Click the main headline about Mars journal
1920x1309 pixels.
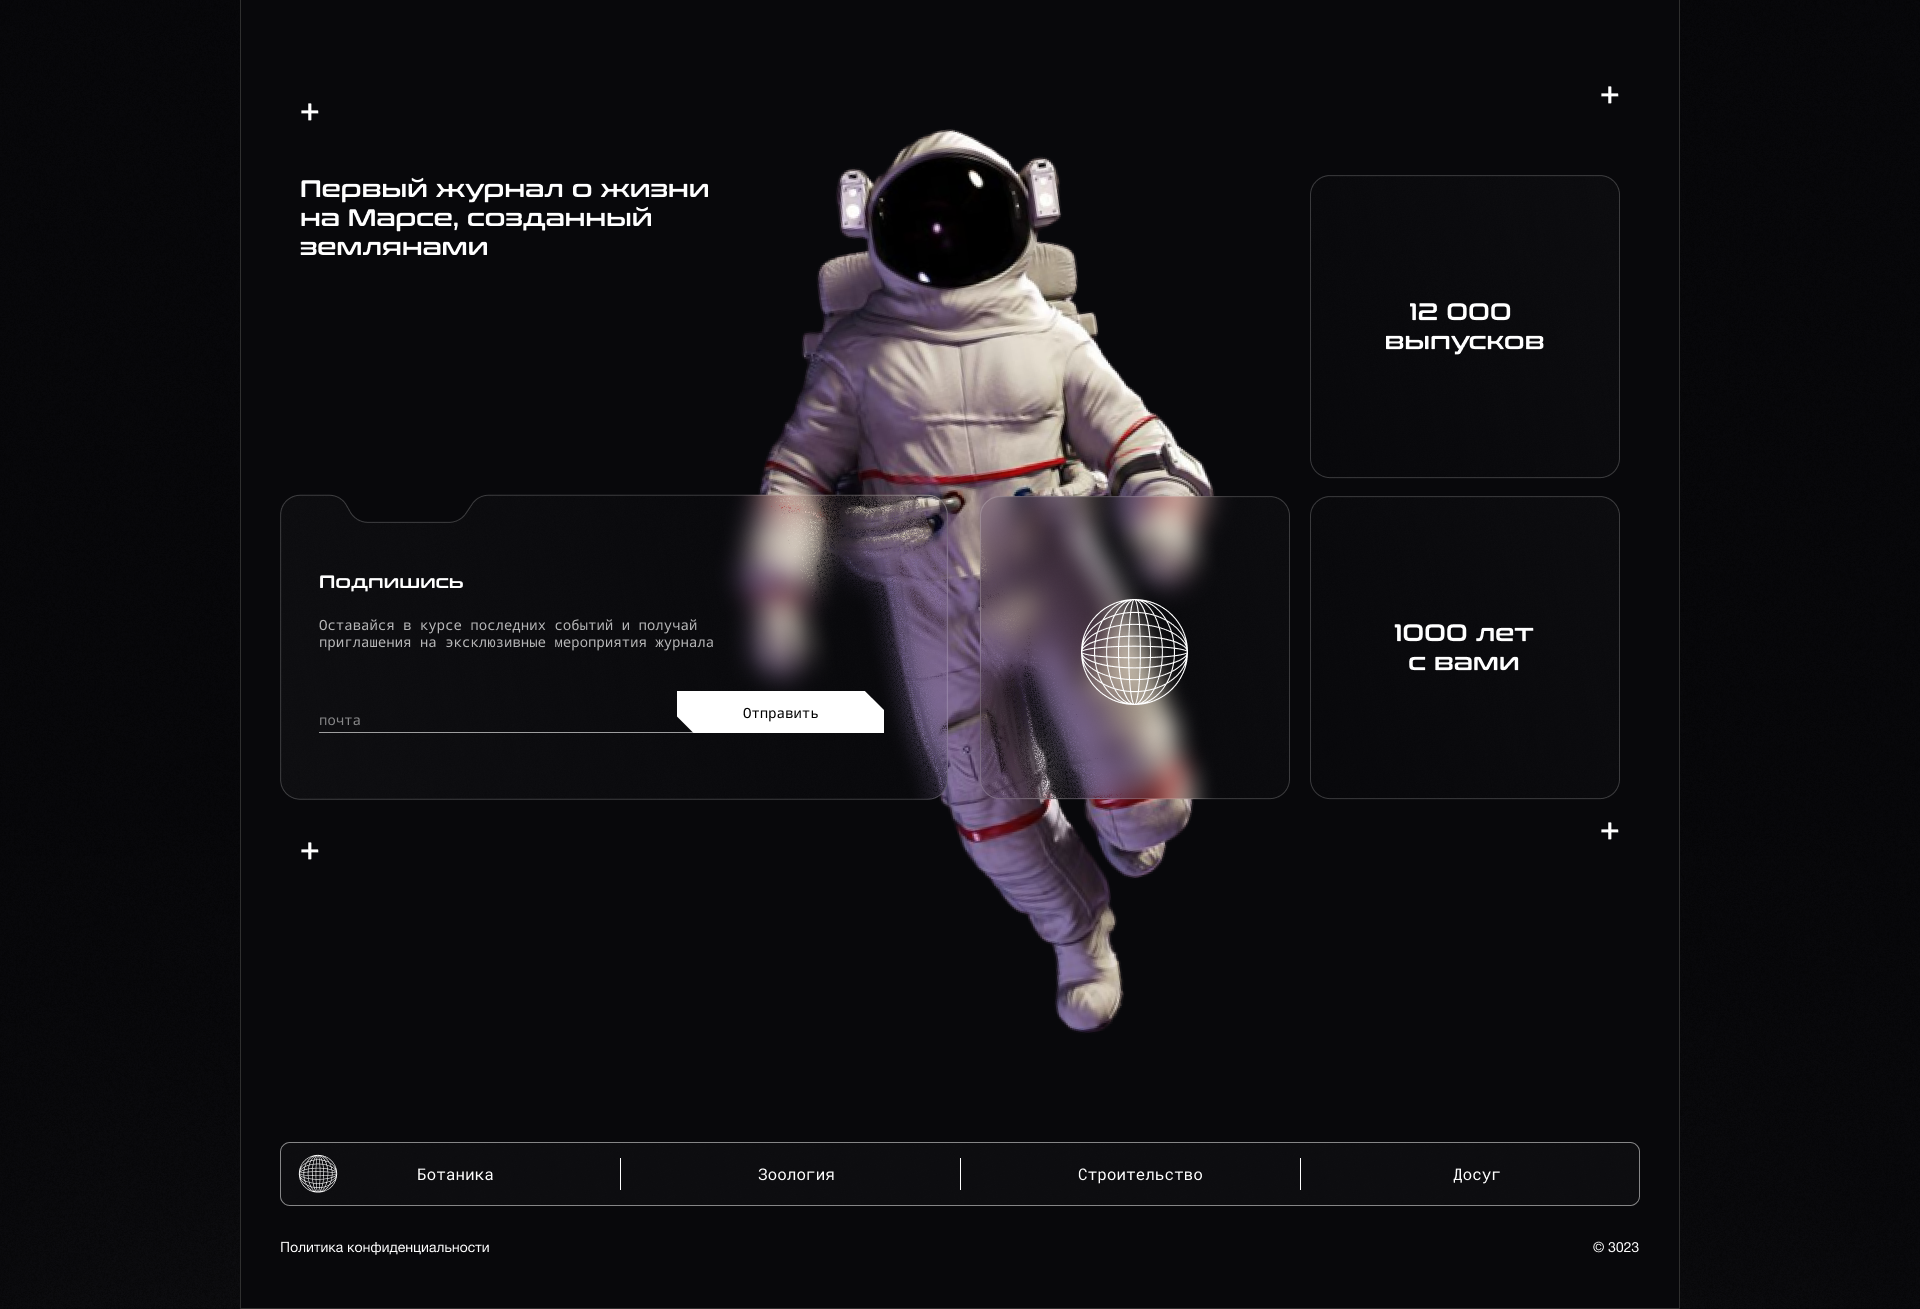click(504, 218)
